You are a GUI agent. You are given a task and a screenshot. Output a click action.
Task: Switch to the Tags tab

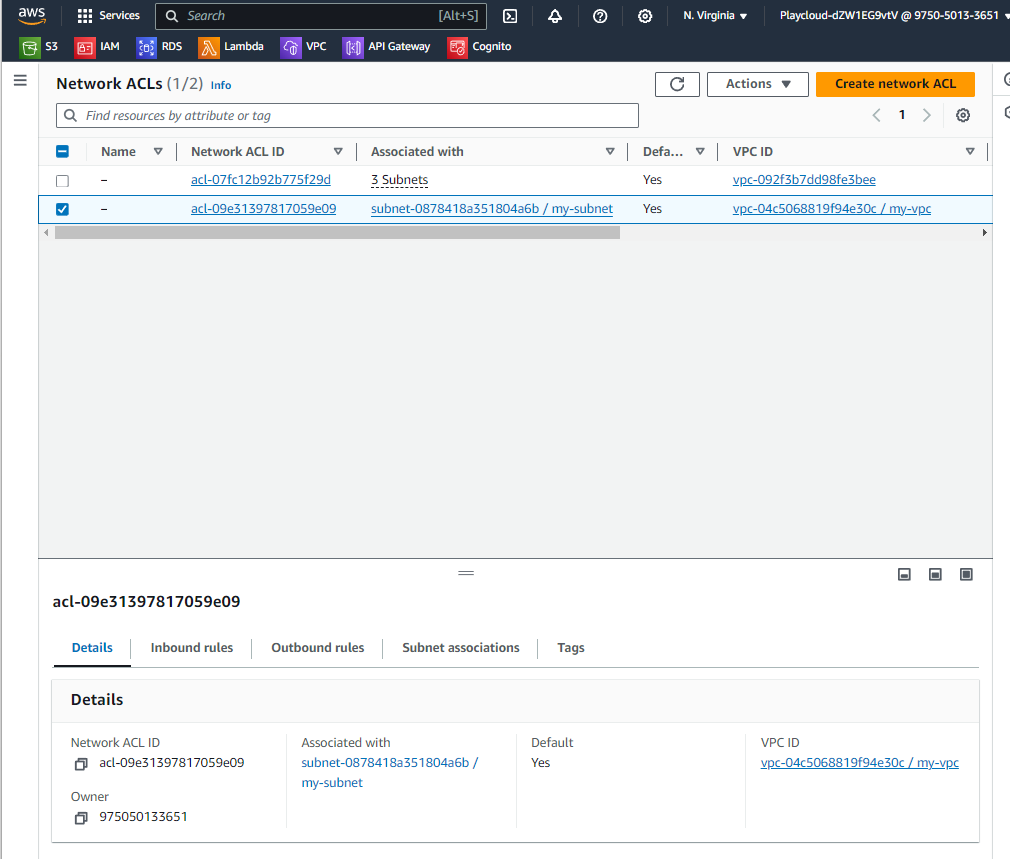pos(571,648)
